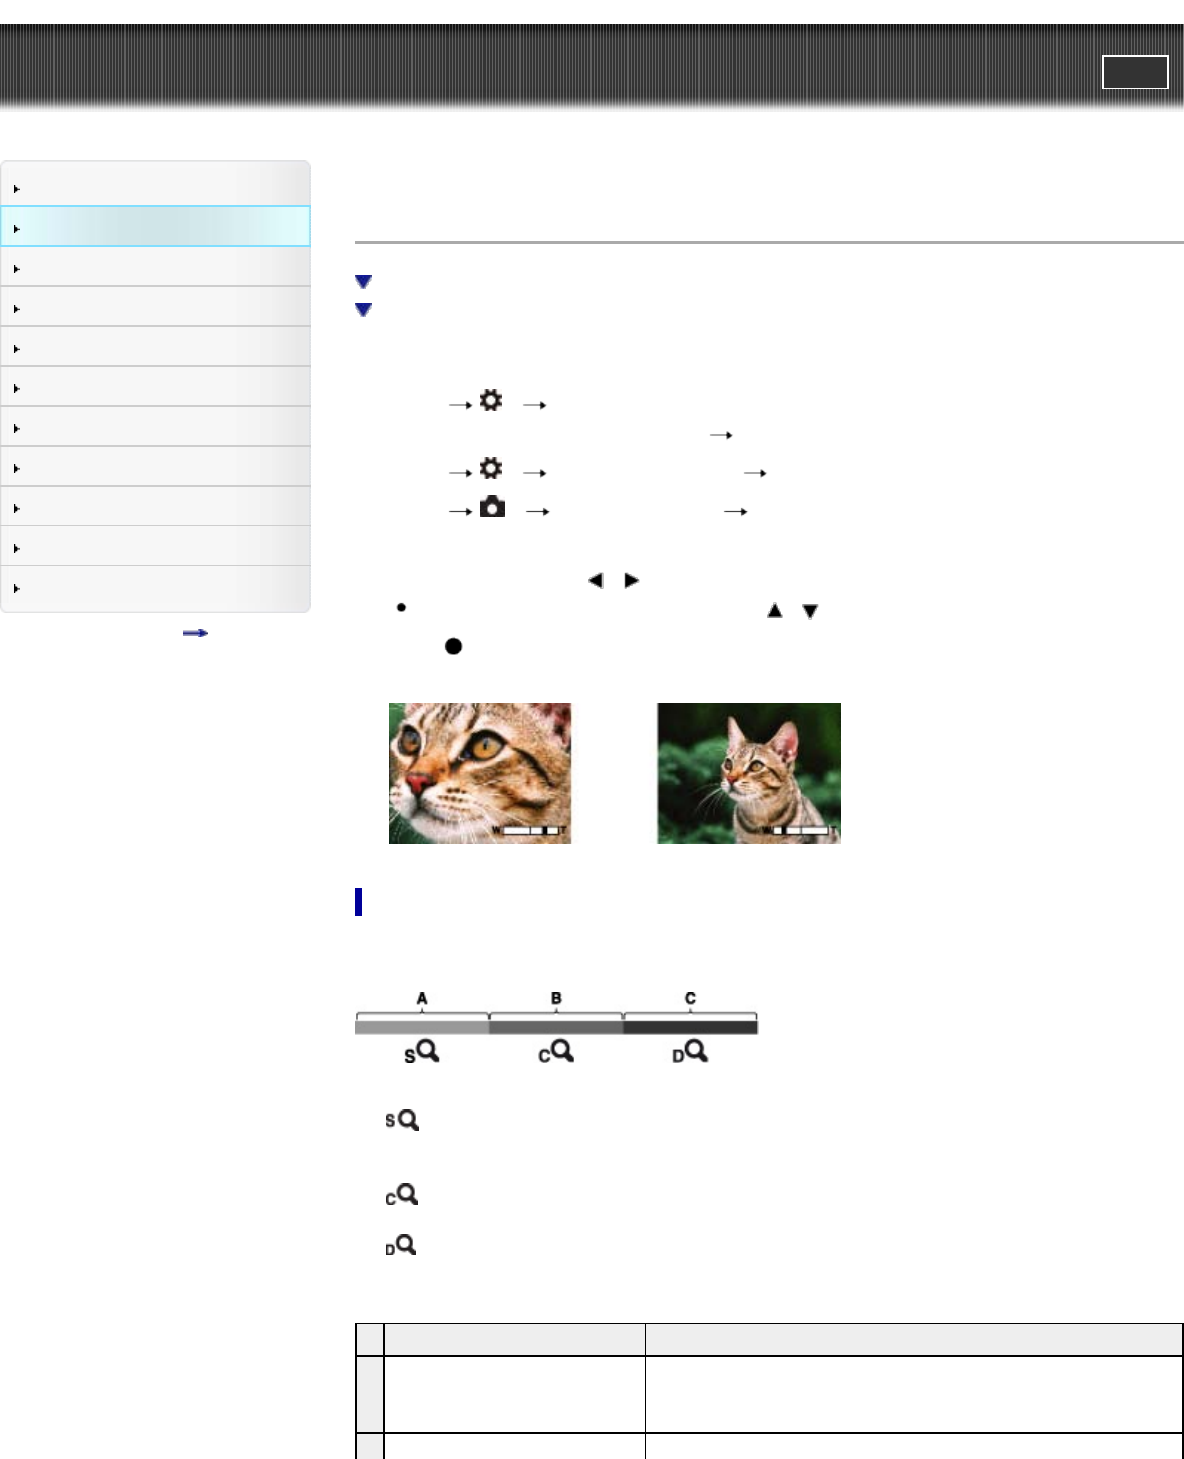Open the bottom sidebar menu item
The width and height of the screenshot is (1184, 1459).
click(156, 588)
